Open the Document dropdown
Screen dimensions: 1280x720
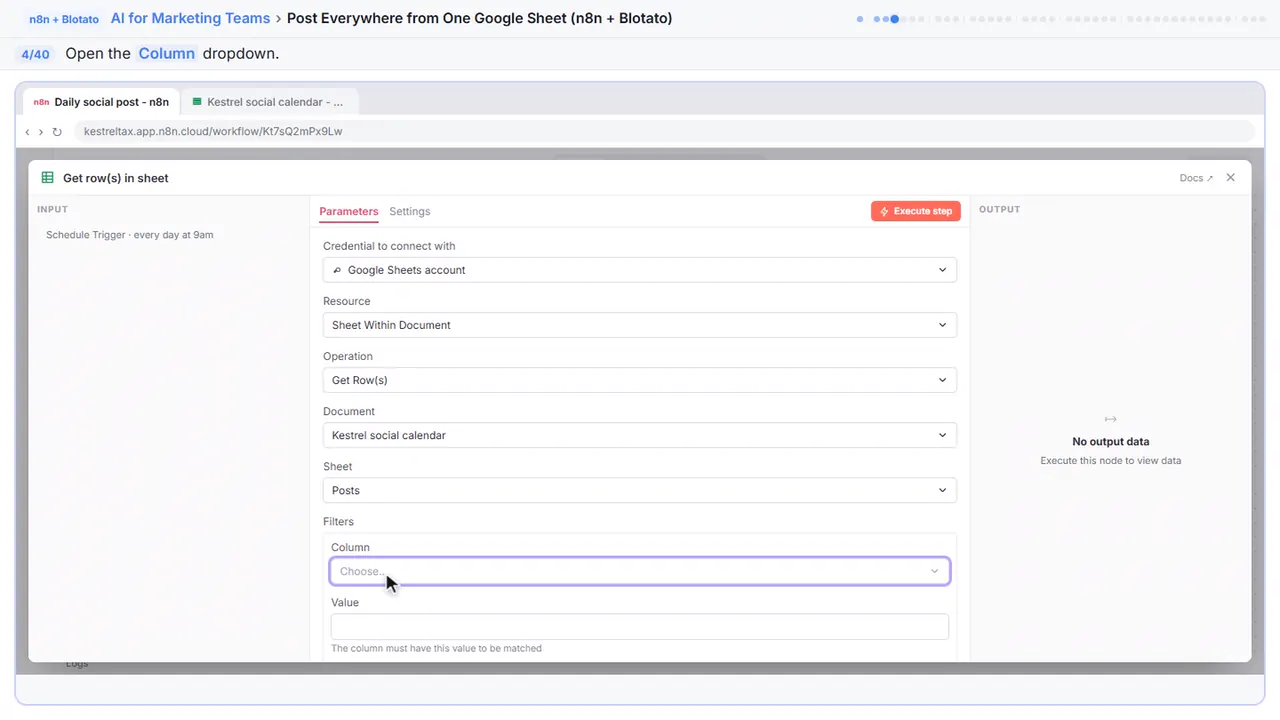click(x=640, y=435)
